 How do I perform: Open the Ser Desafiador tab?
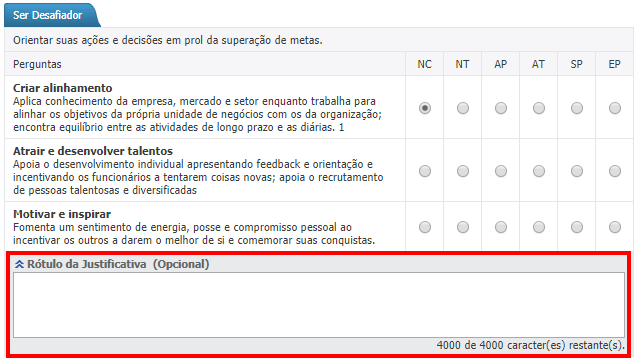click(48, 15)
